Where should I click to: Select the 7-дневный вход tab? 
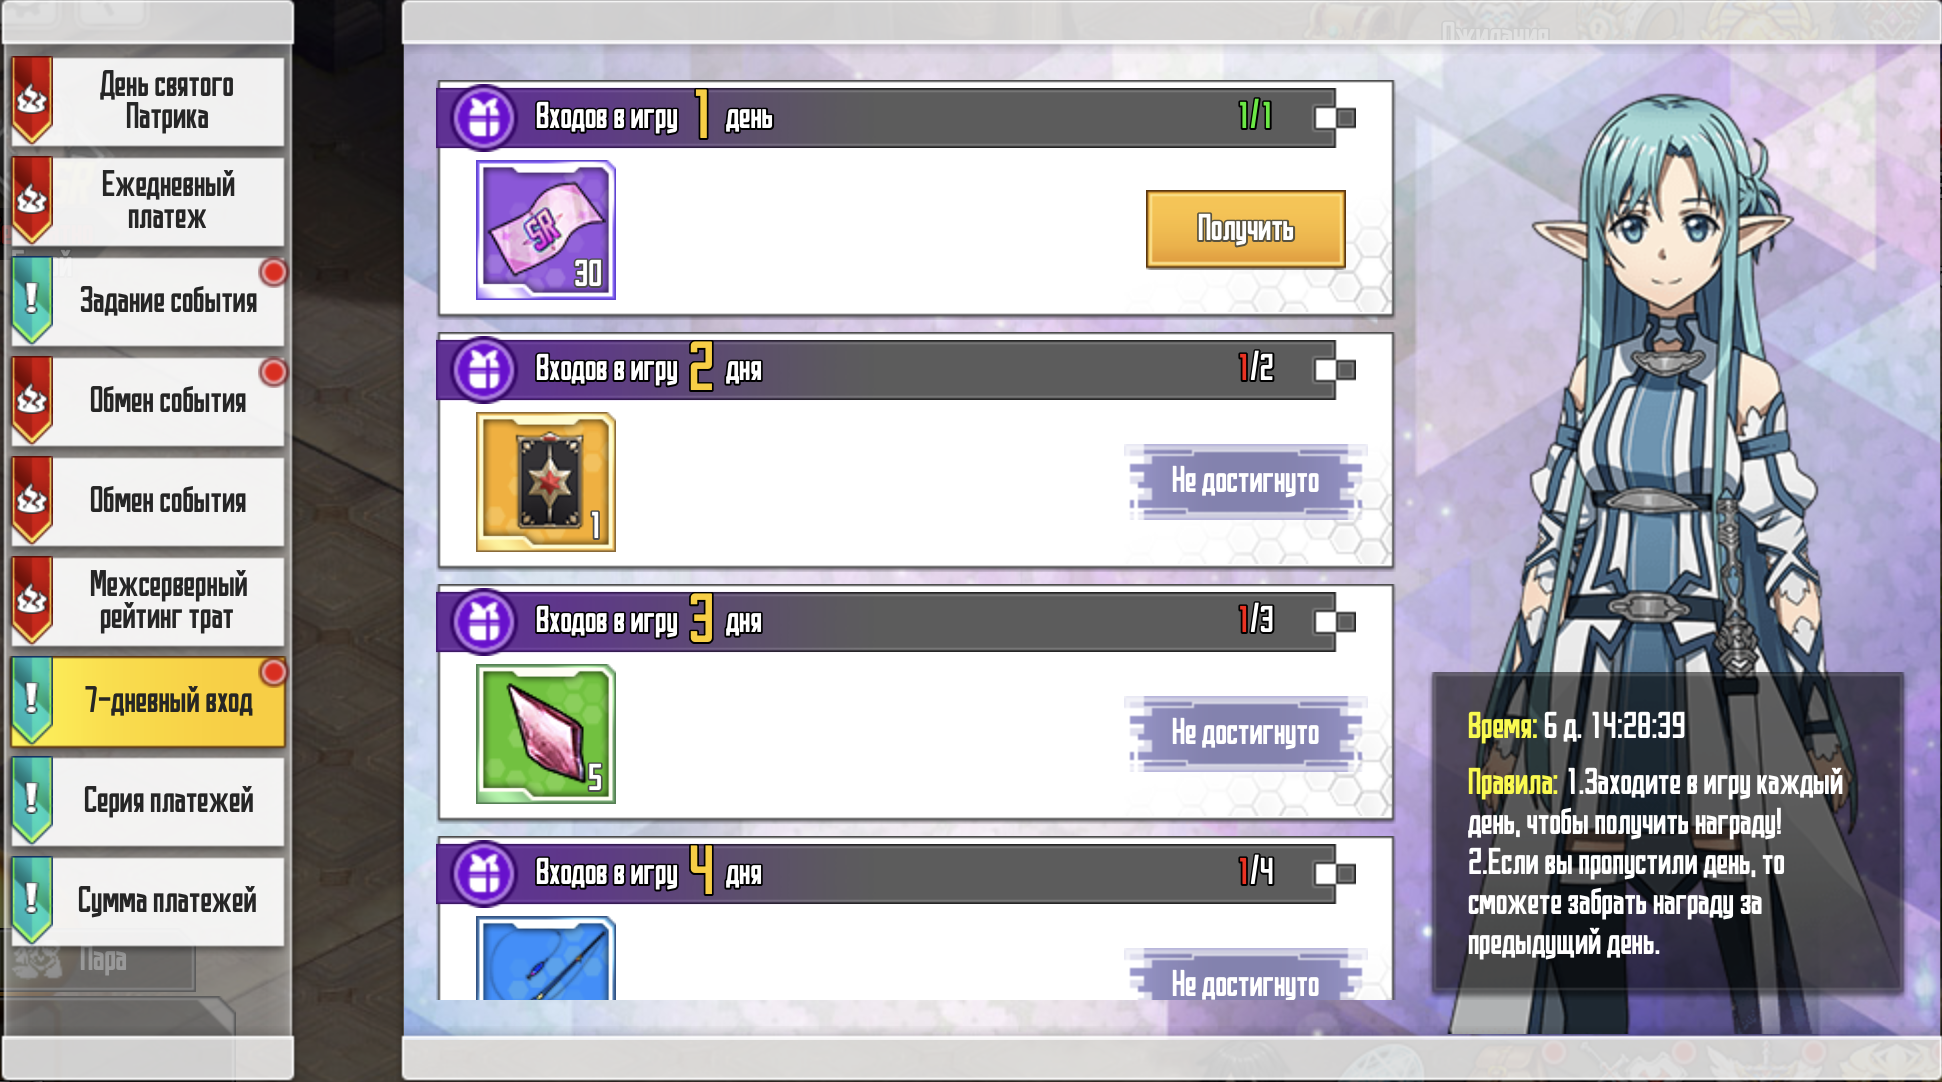[148, 701]
